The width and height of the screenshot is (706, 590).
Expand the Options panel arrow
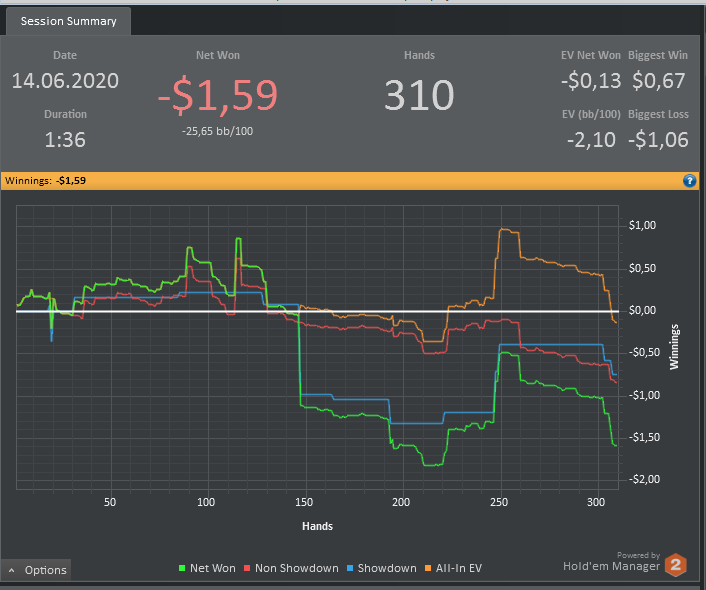[x=12, y=570]
